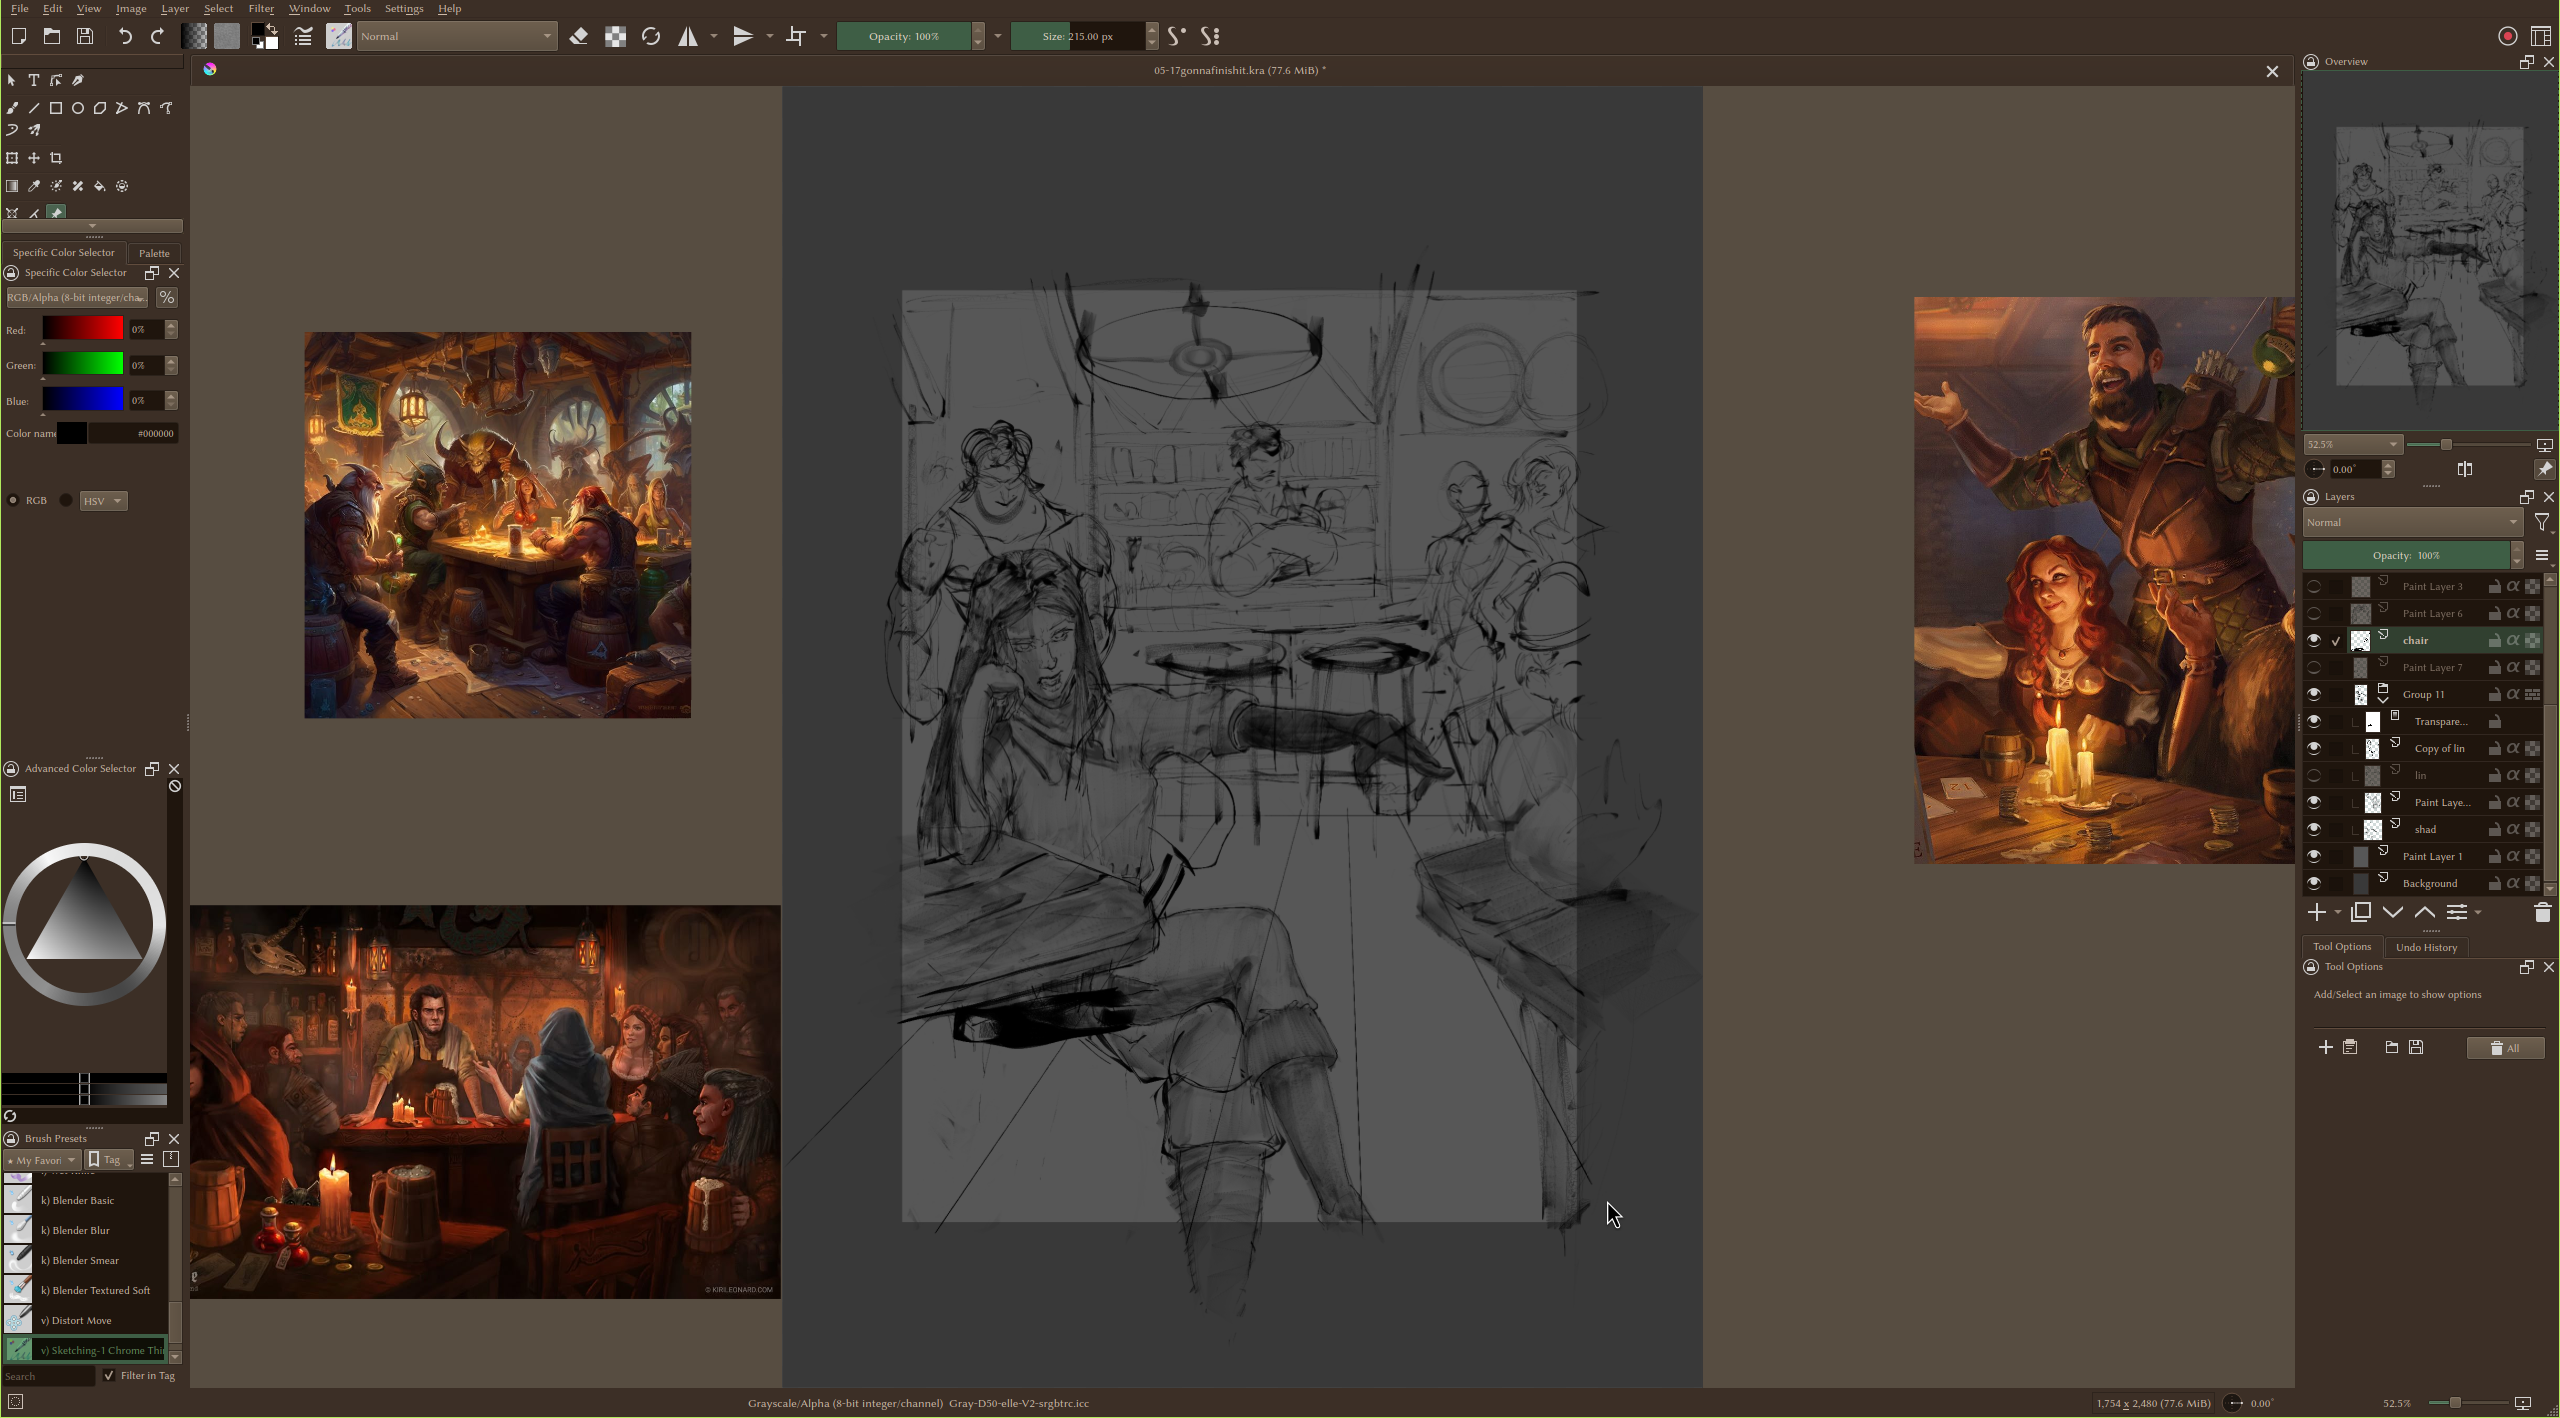The height and width of the screenshot is (1418, 2560).
Task: Select the Transform tool
Action: (12, 158)
